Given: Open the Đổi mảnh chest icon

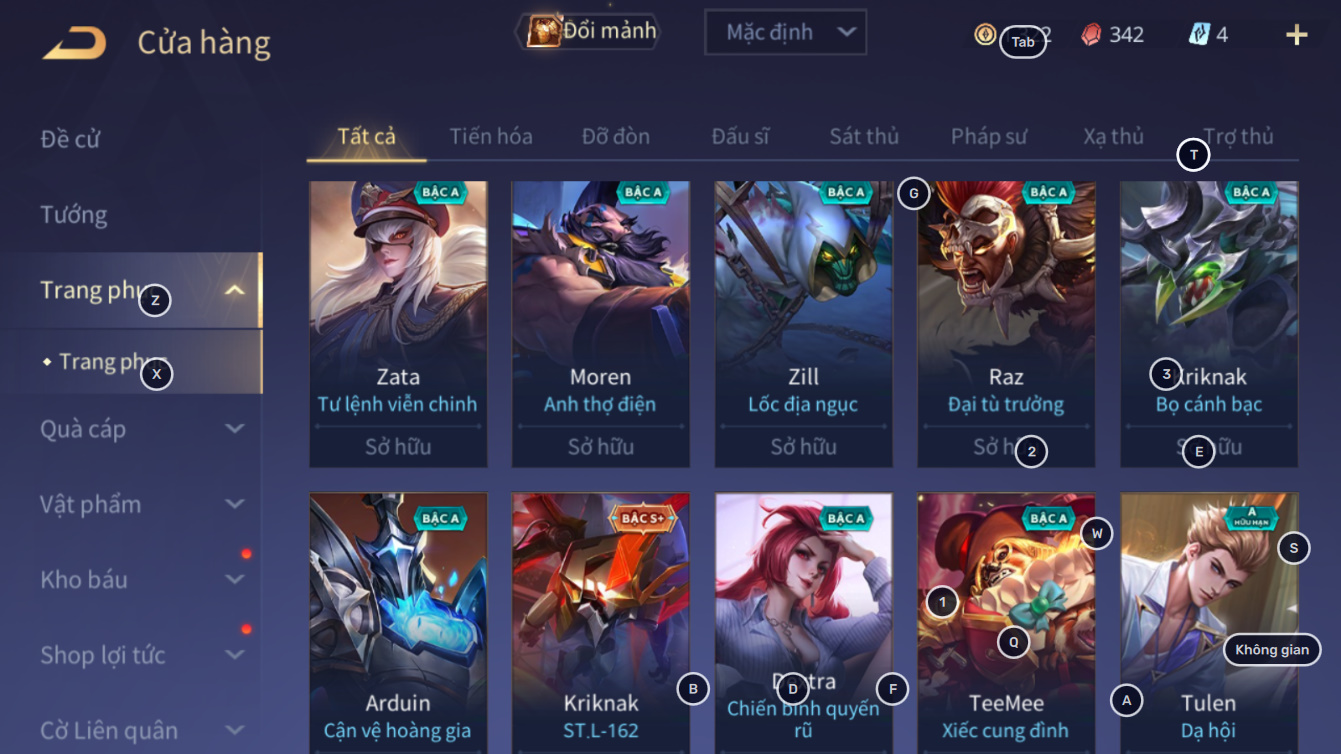Looking at the screenshot, I should 543,32.
